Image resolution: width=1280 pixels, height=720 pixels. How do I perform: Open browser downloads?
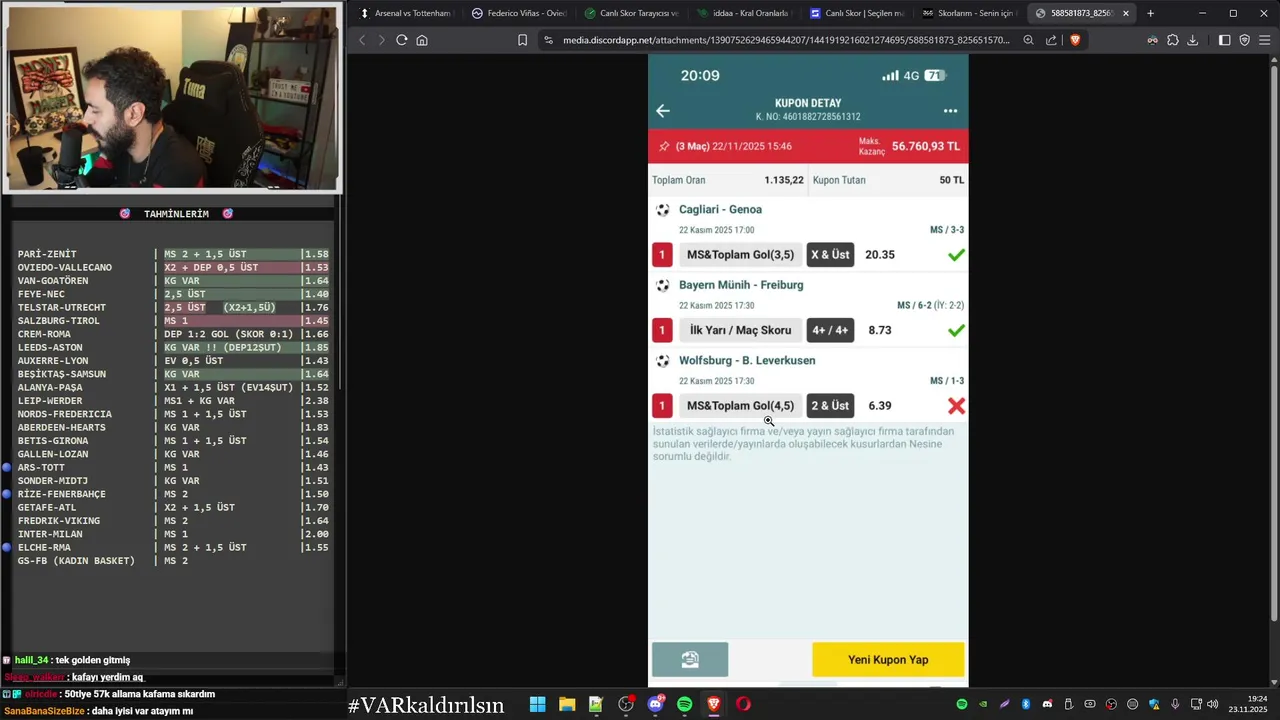coord(1192,40)
